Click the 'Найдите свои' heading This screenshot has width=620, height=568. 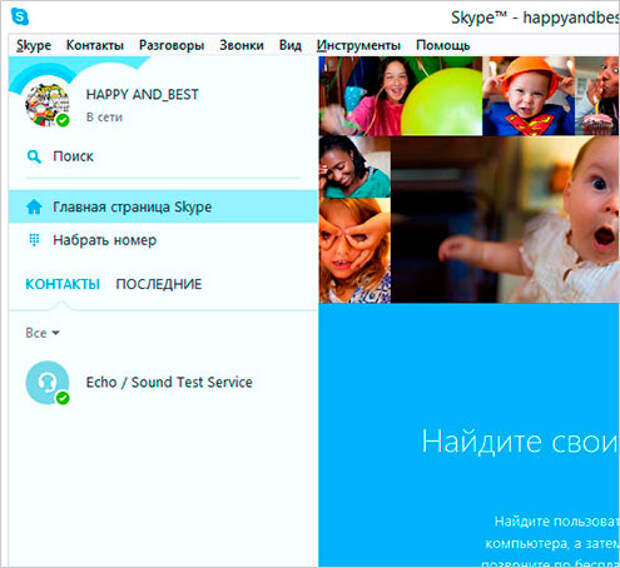(520, 442)
